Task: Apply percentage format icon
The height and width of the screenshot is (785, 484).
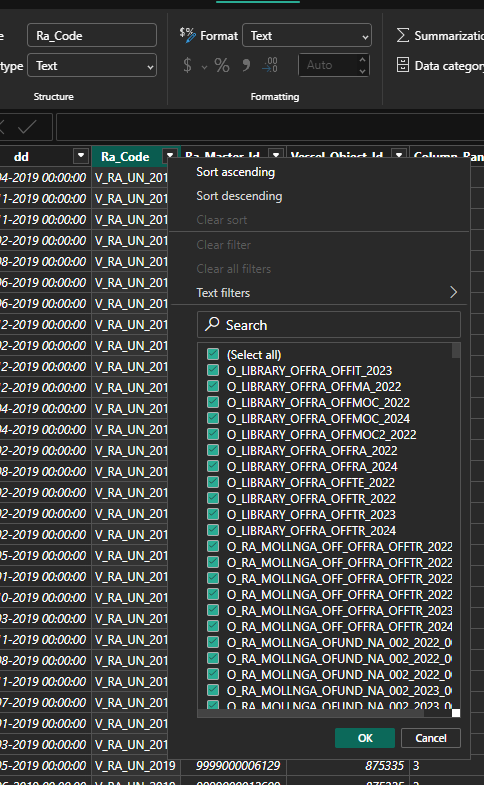Action: point(222,65)
